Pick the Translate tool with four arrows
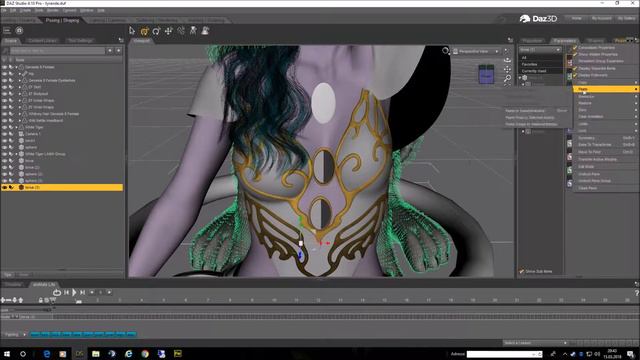This screenshot has width=640, height=360. click(x=169, y=31)
